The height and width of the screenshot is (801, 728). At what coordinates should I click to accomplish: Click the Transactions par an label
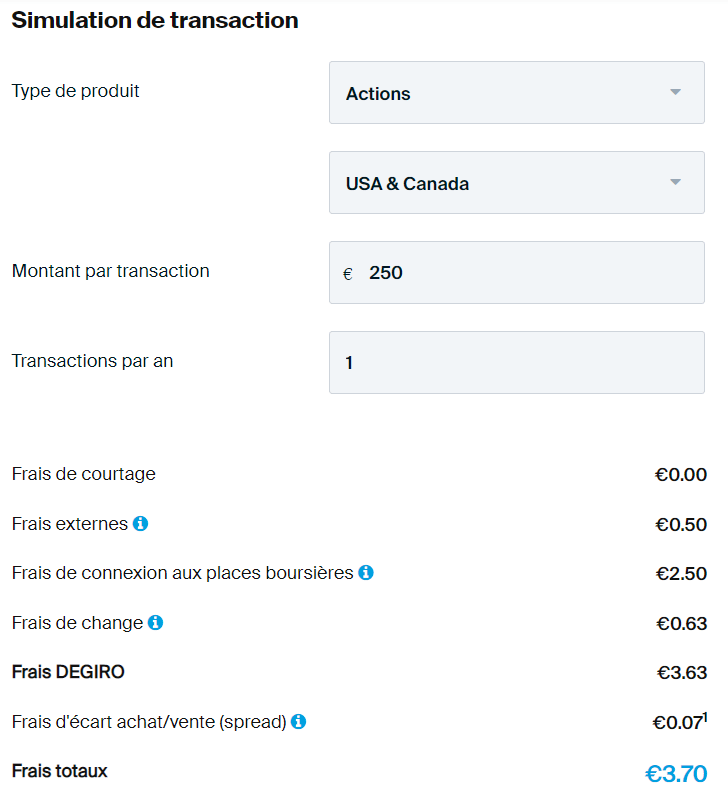point(92,361)
